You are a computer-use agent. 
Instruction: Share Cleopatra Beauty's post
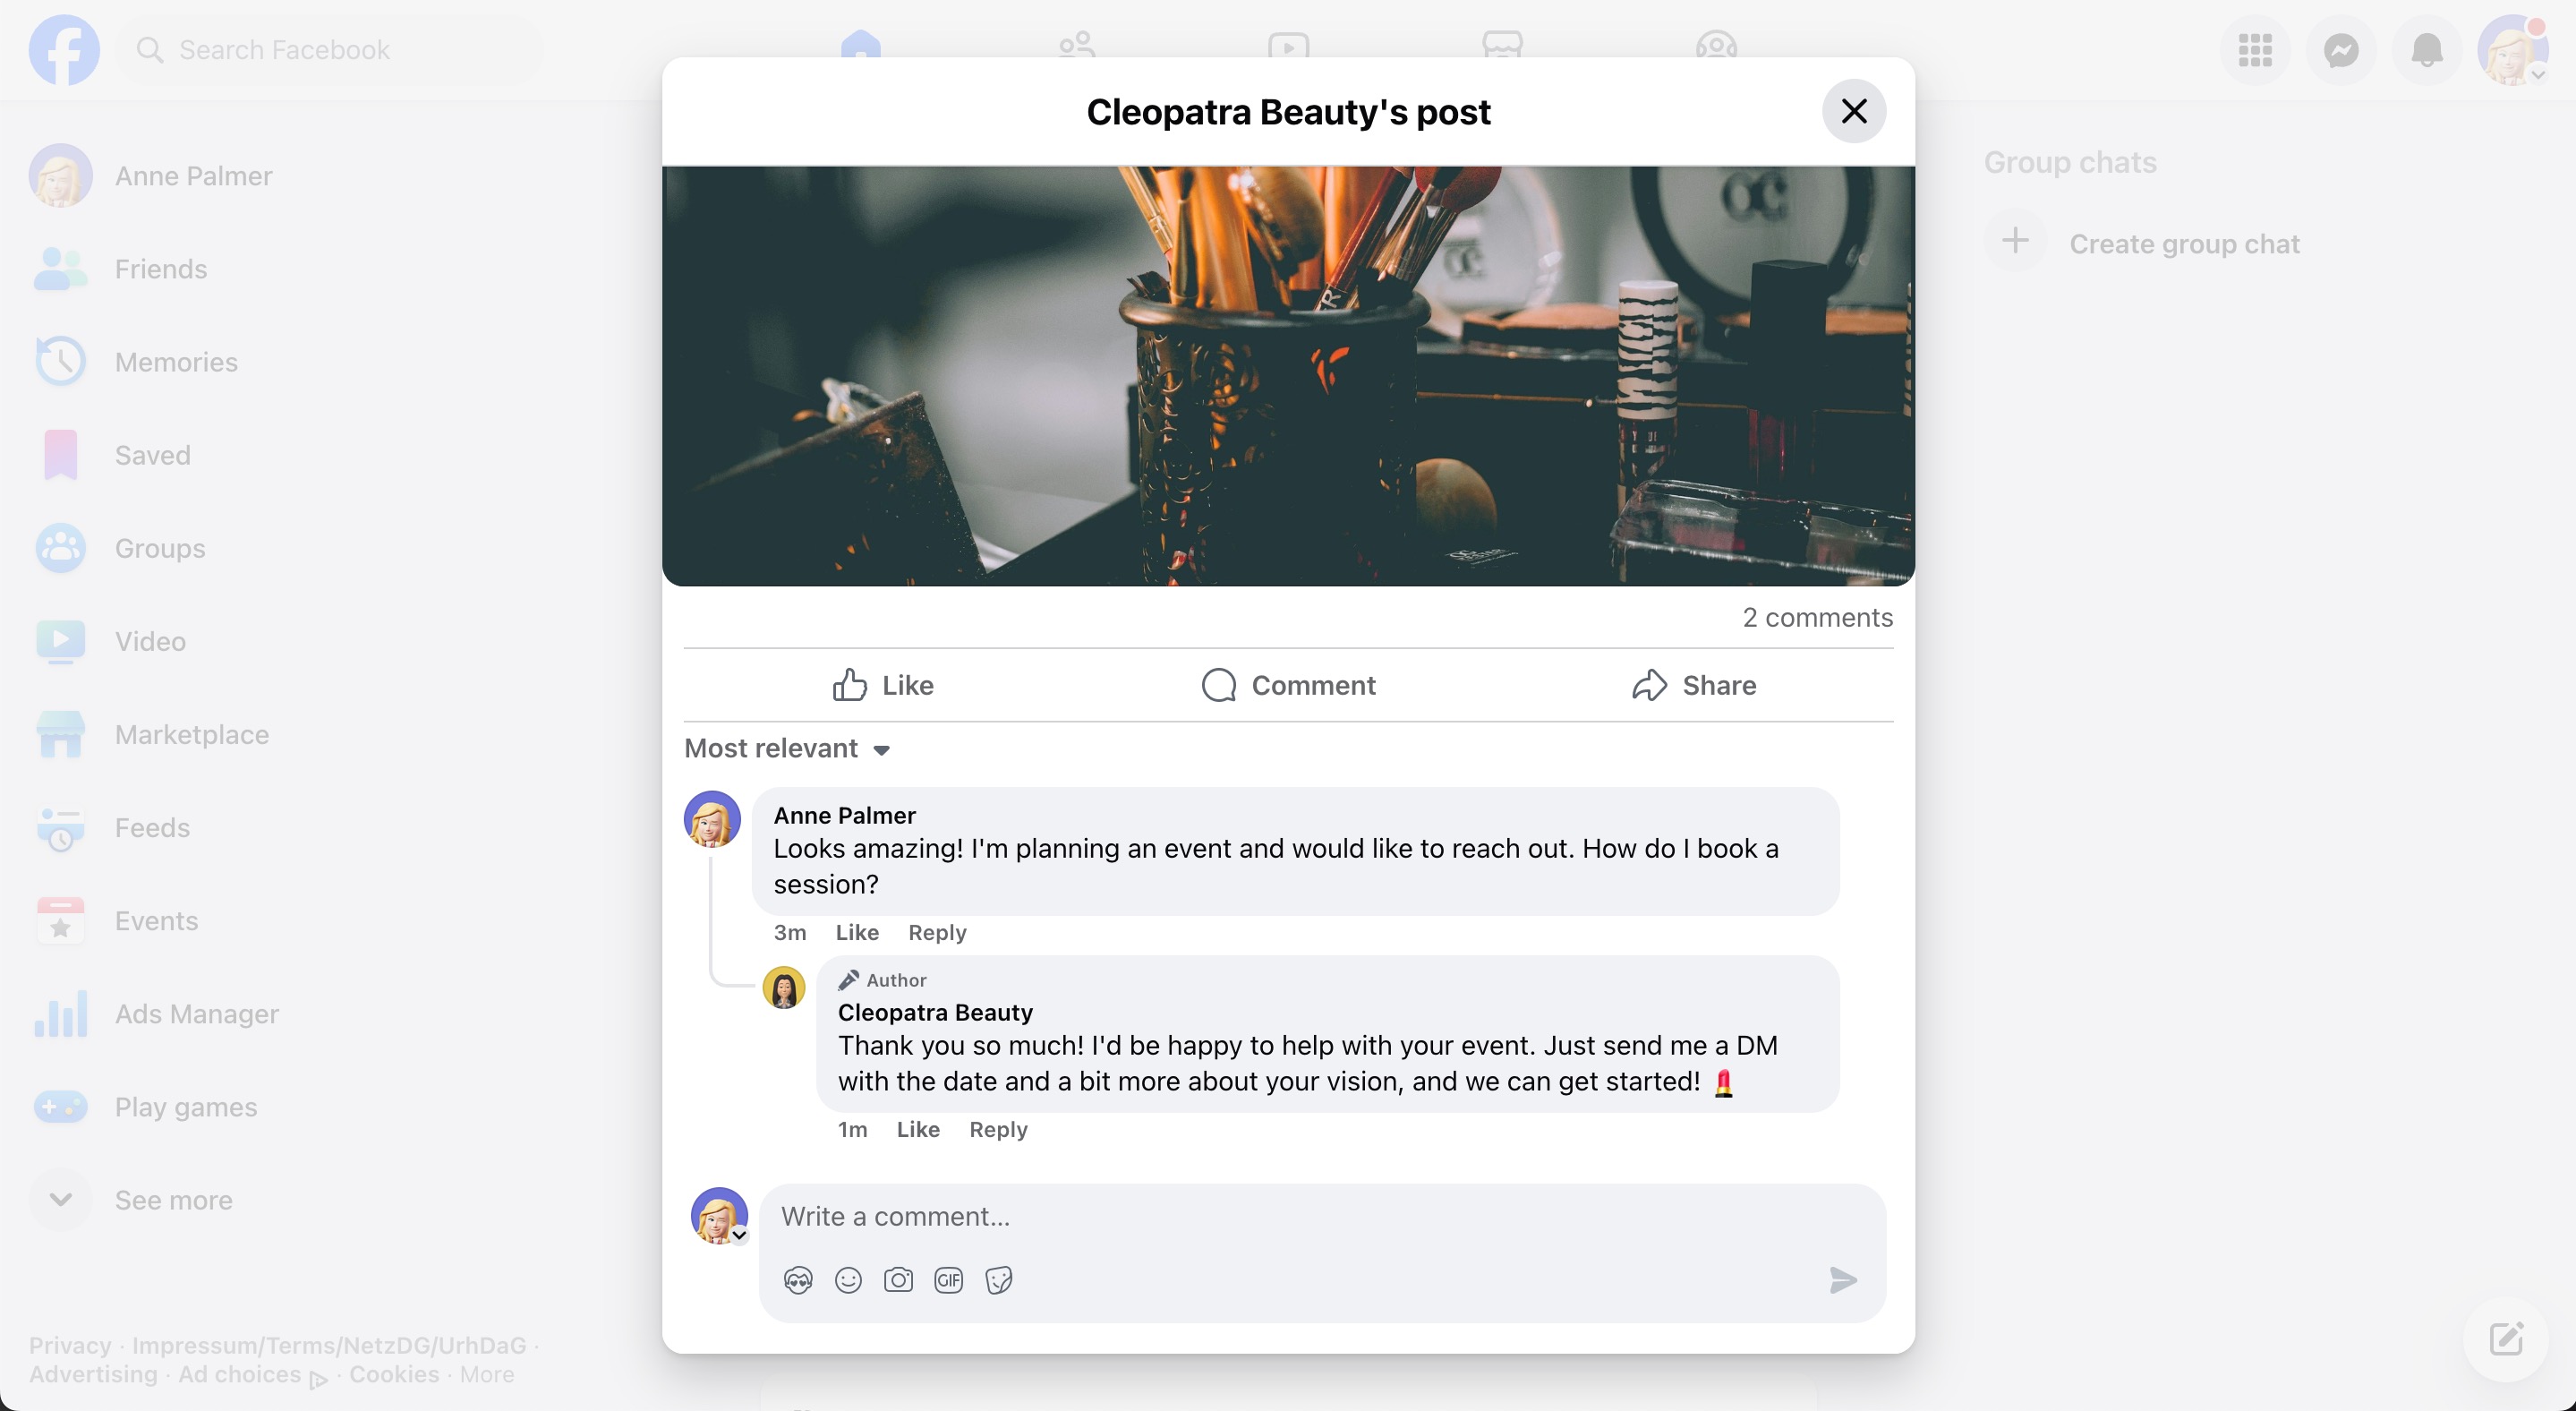(x=1694, y=685)
